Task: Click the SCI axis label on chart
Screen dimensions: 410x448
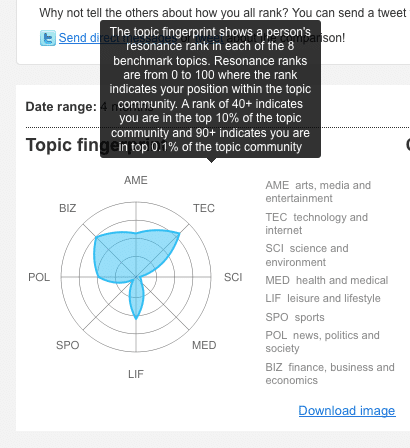Action: [233, 277]
